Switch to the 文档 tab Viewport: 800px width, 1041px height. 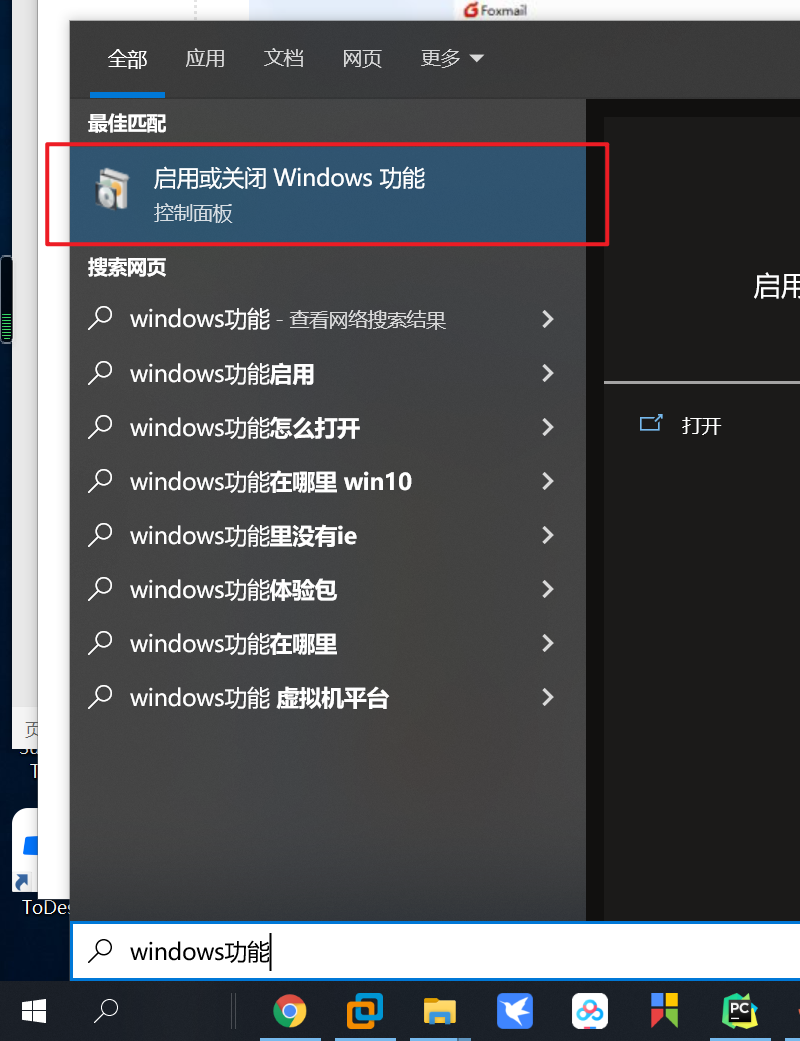(x=283, y=58)
